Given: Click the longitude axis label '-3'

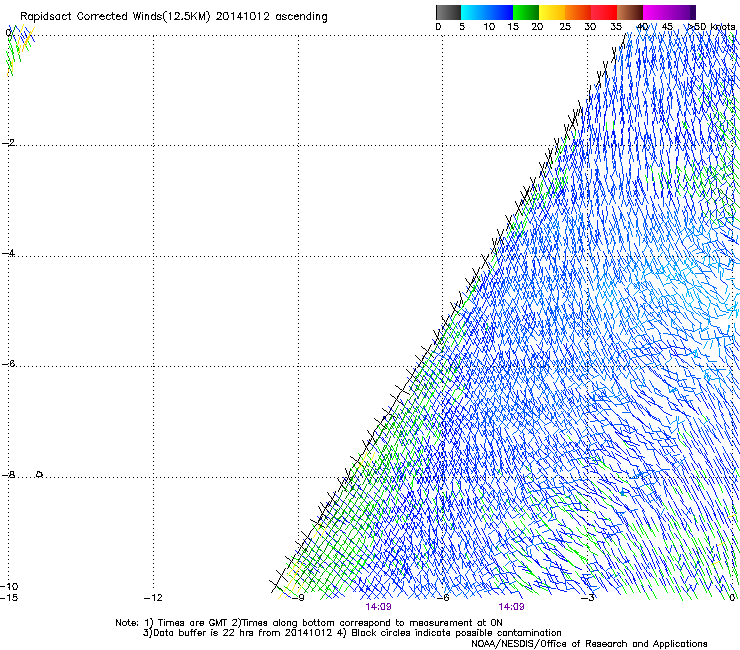Looking at the screenshot, I should click(588, 598).
